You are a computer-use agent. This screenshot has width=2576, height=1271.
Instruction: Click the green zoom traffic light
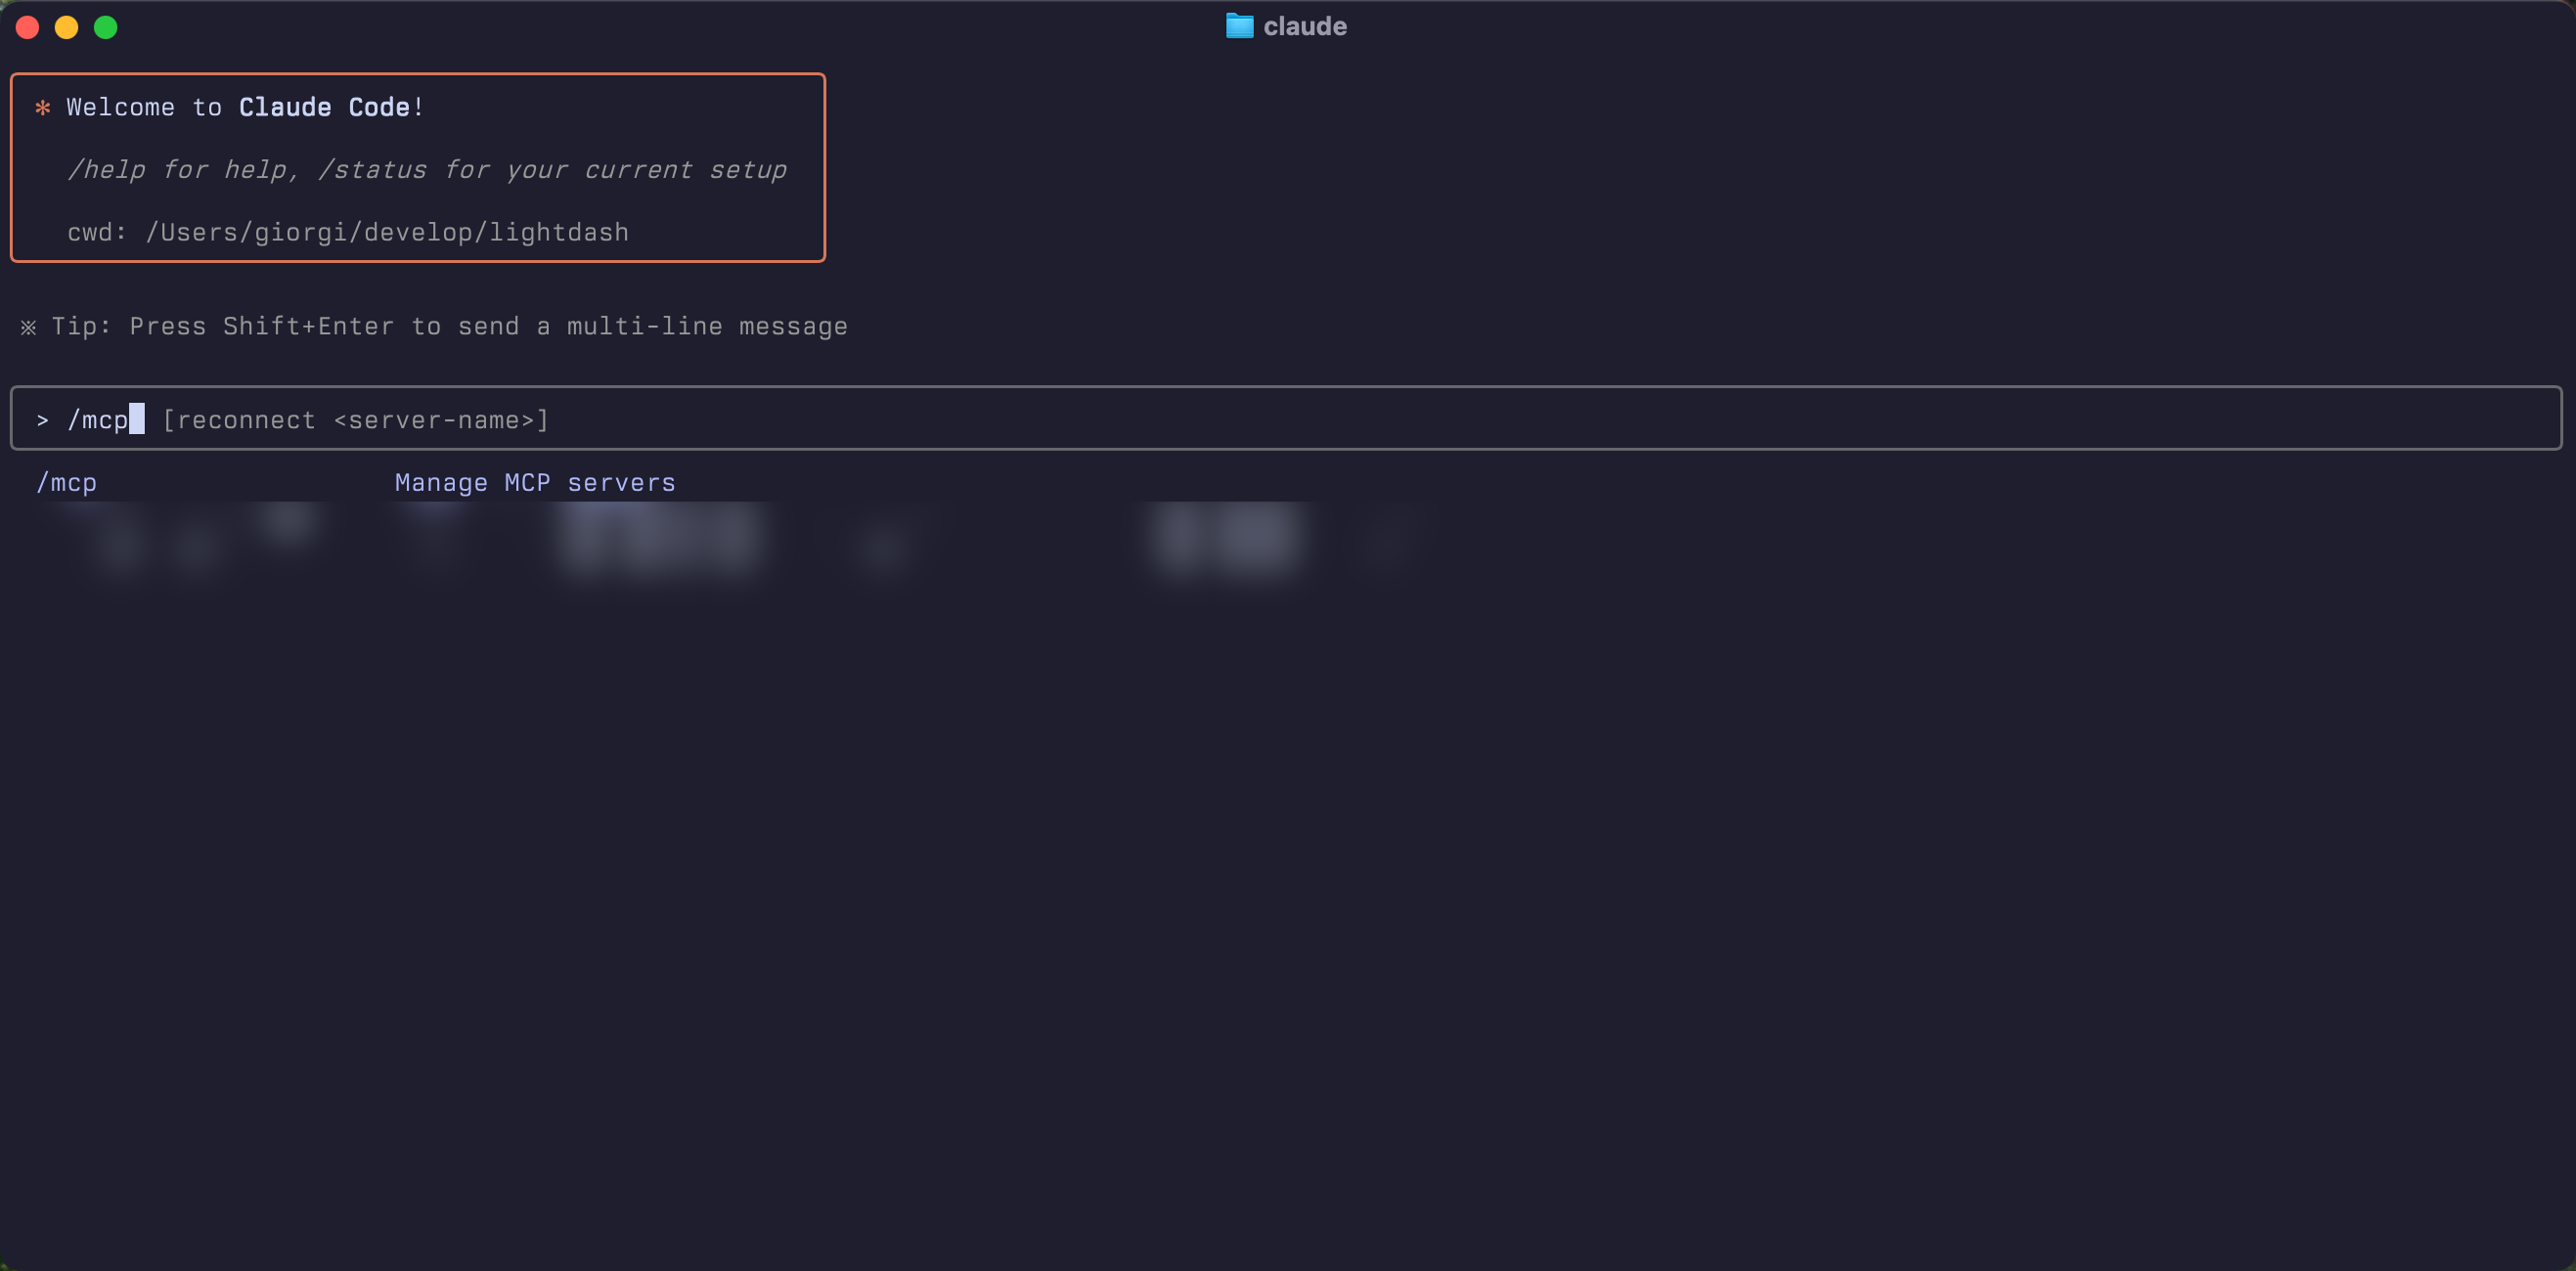(105, 27)
